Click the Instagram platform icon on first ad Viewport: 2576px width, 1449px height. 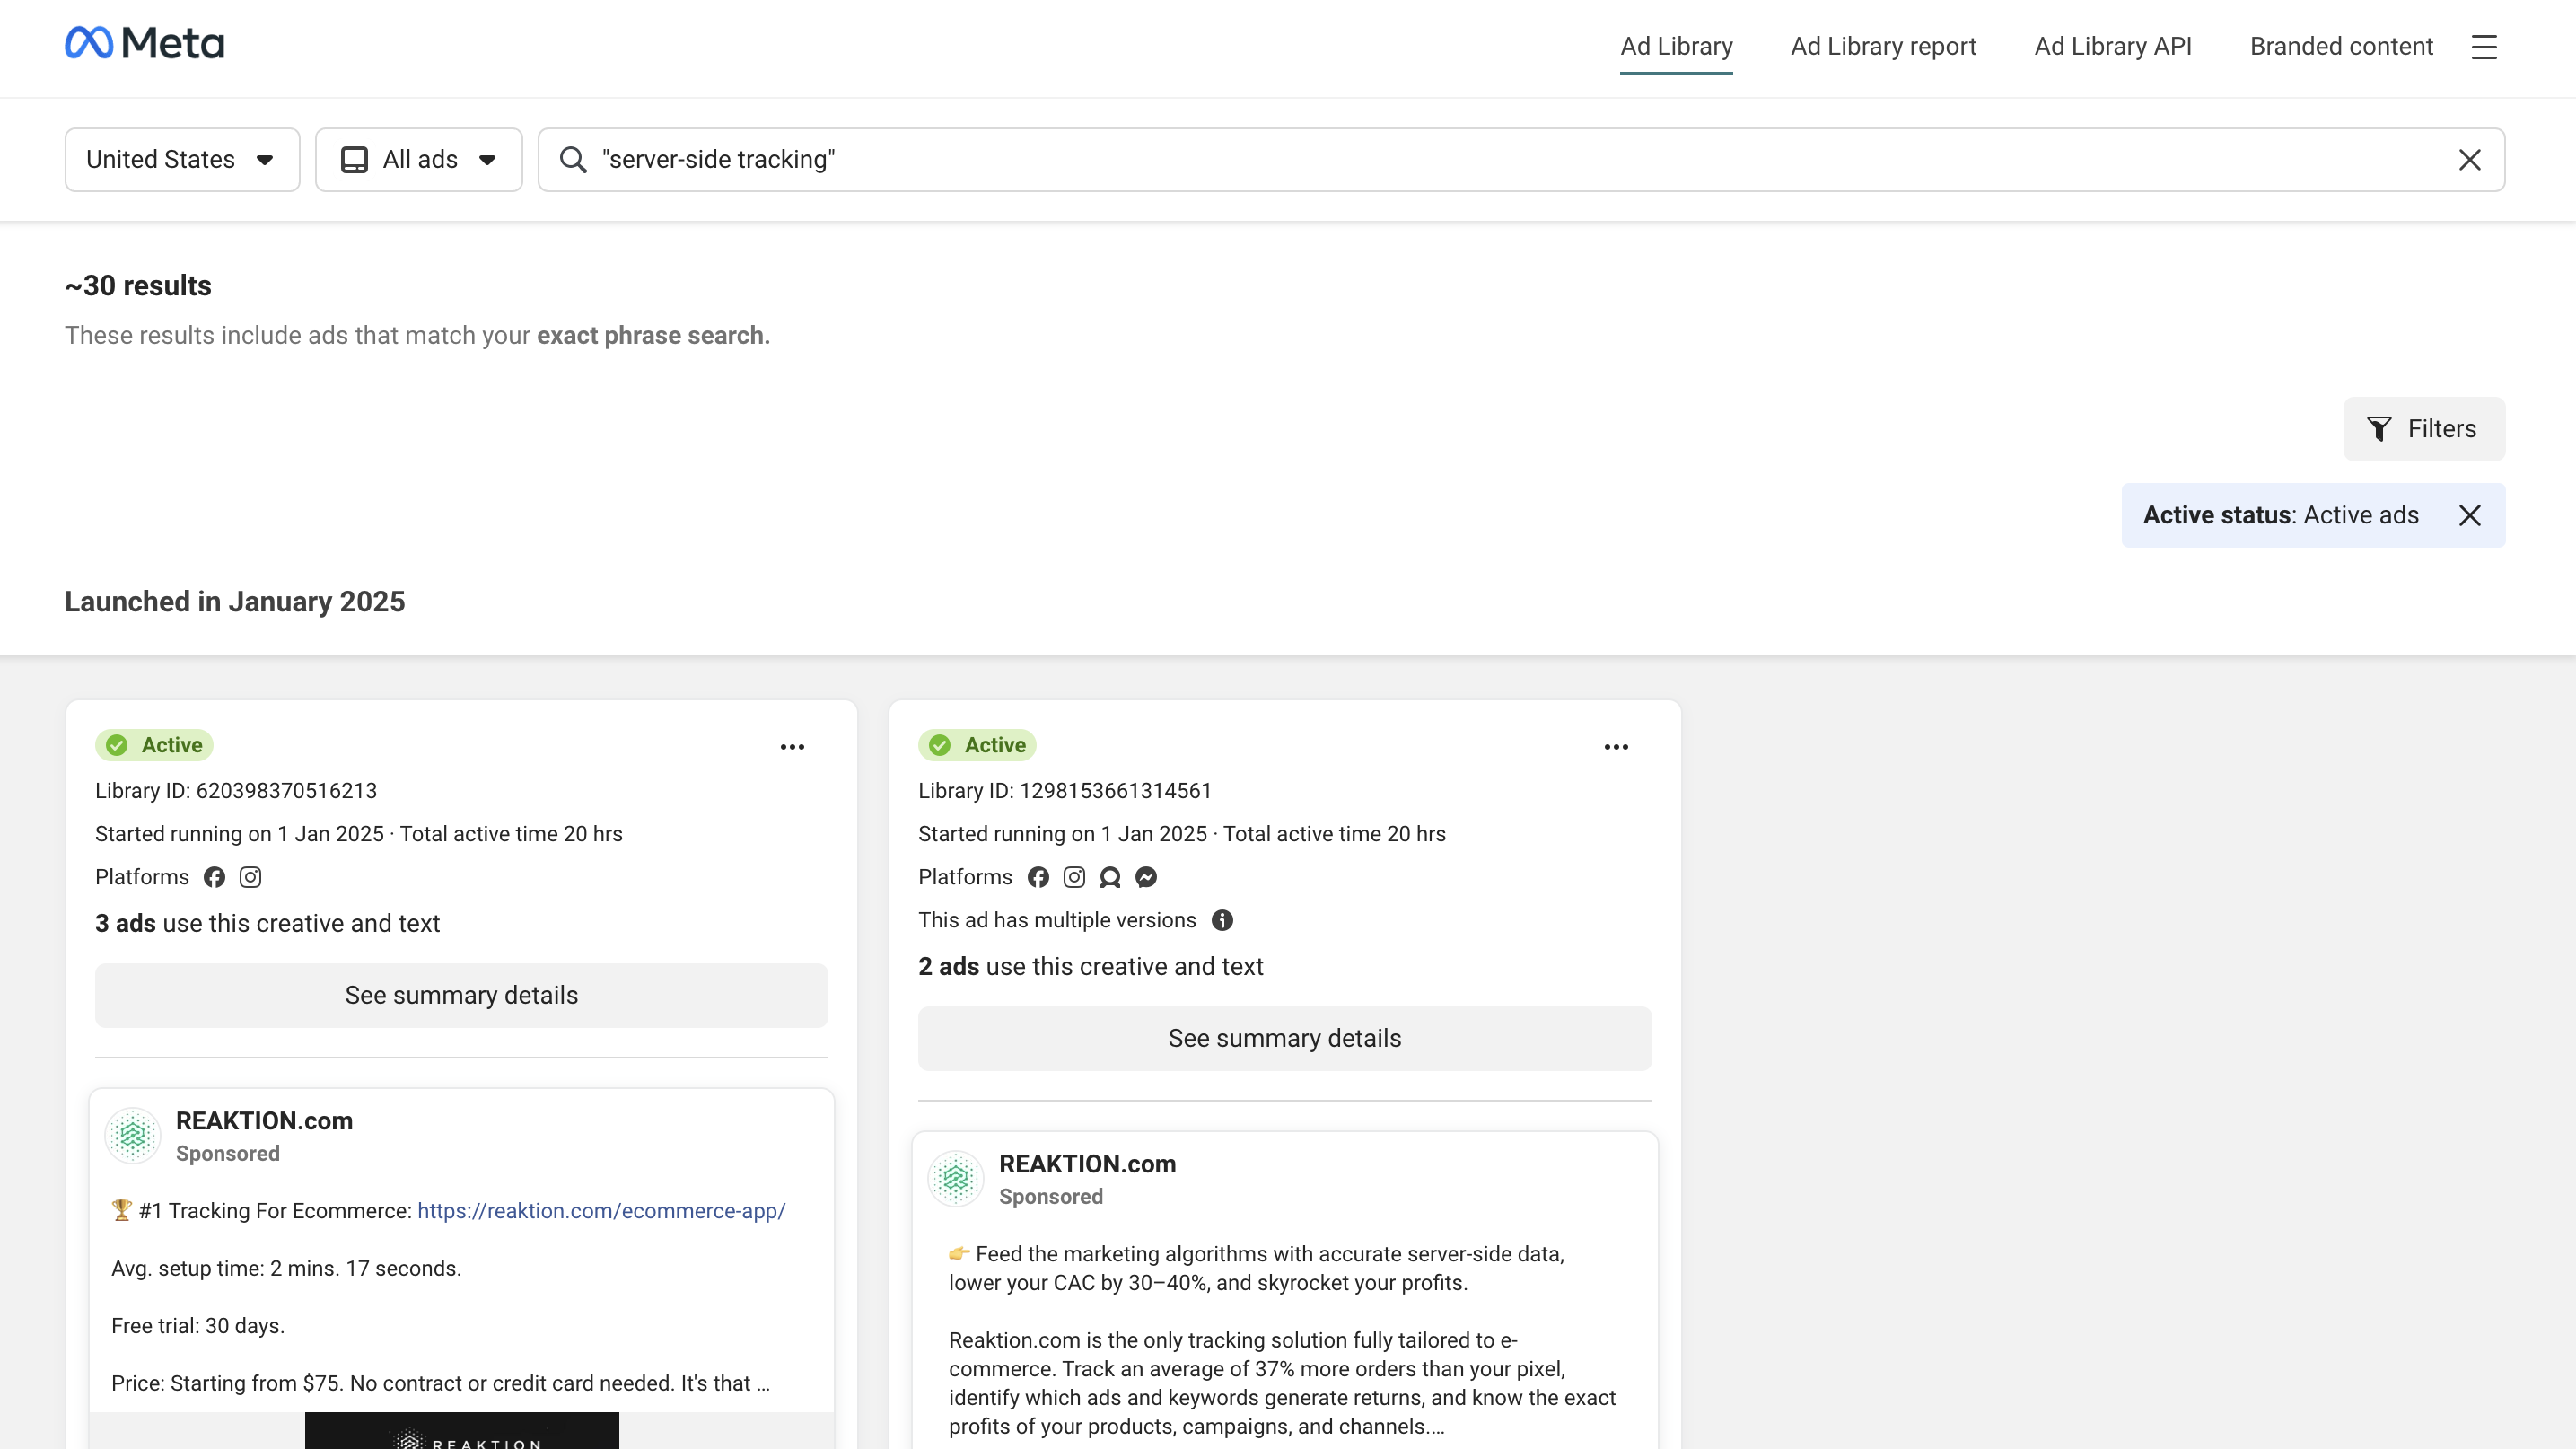click(x=250, y=875)
